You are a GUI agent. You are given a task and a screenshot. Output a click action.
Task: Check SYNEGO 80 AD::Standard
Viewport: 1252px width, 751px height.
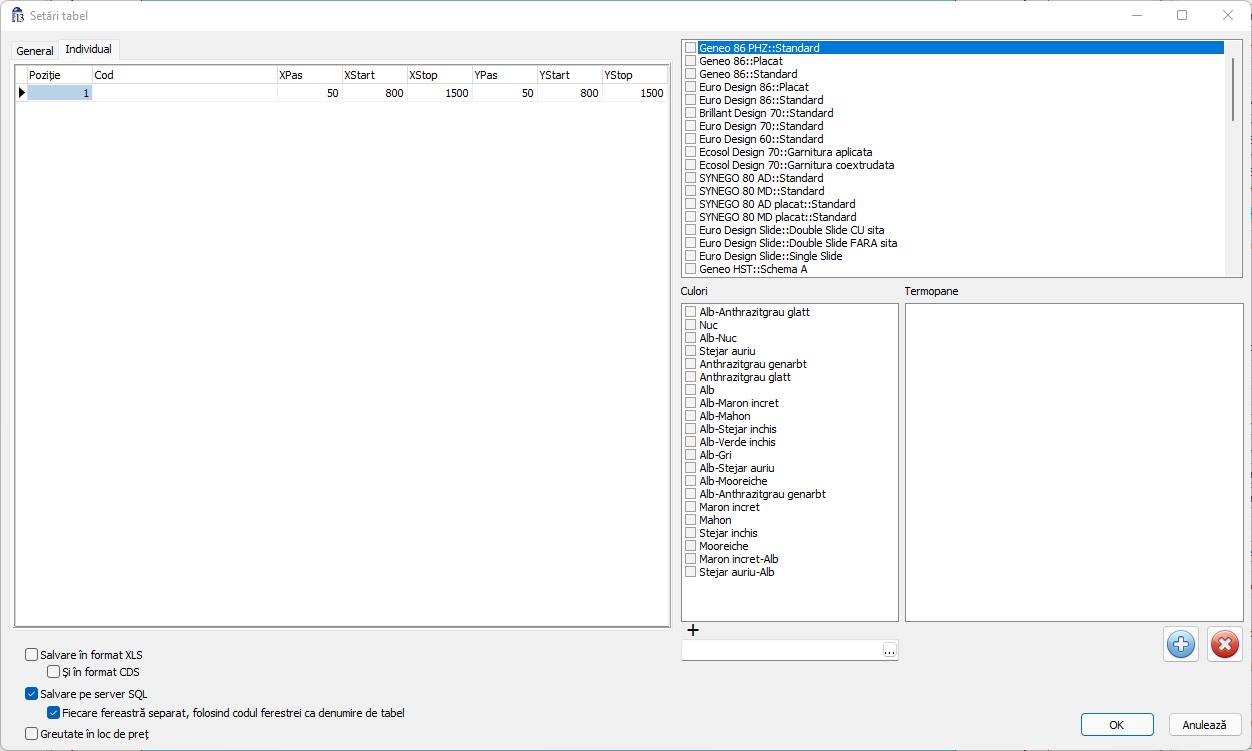690,178
